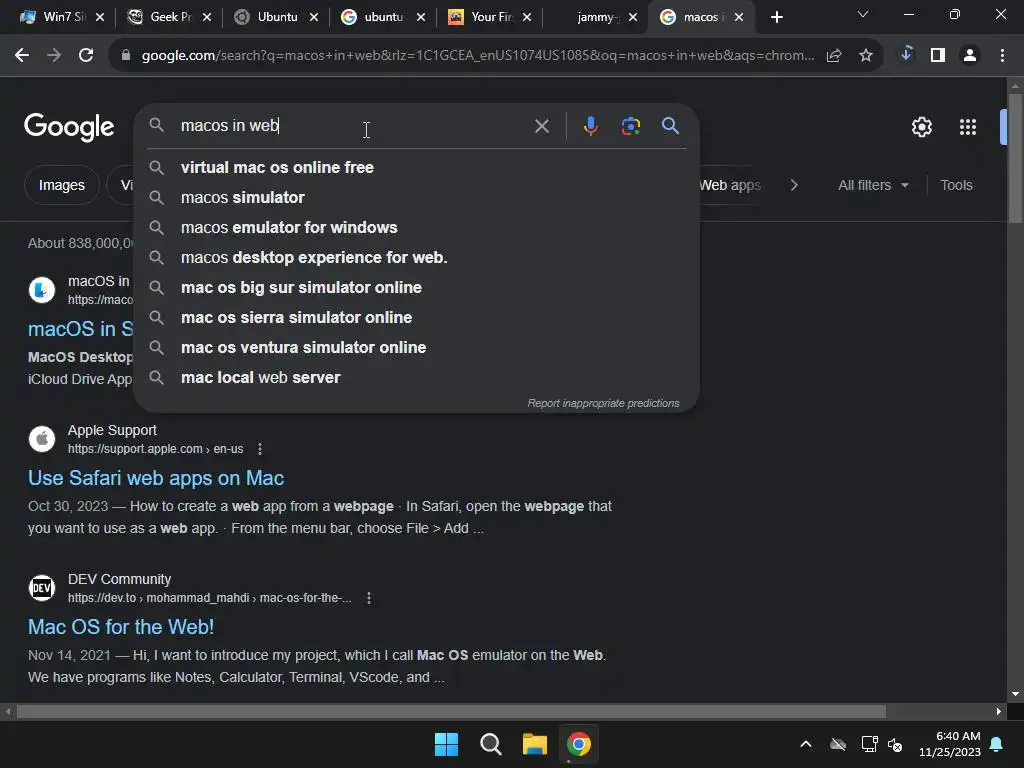1024x768 pixels.
Task: Close the Geek Prank tab
Action: pyautogui.click(x=207, y=18)
